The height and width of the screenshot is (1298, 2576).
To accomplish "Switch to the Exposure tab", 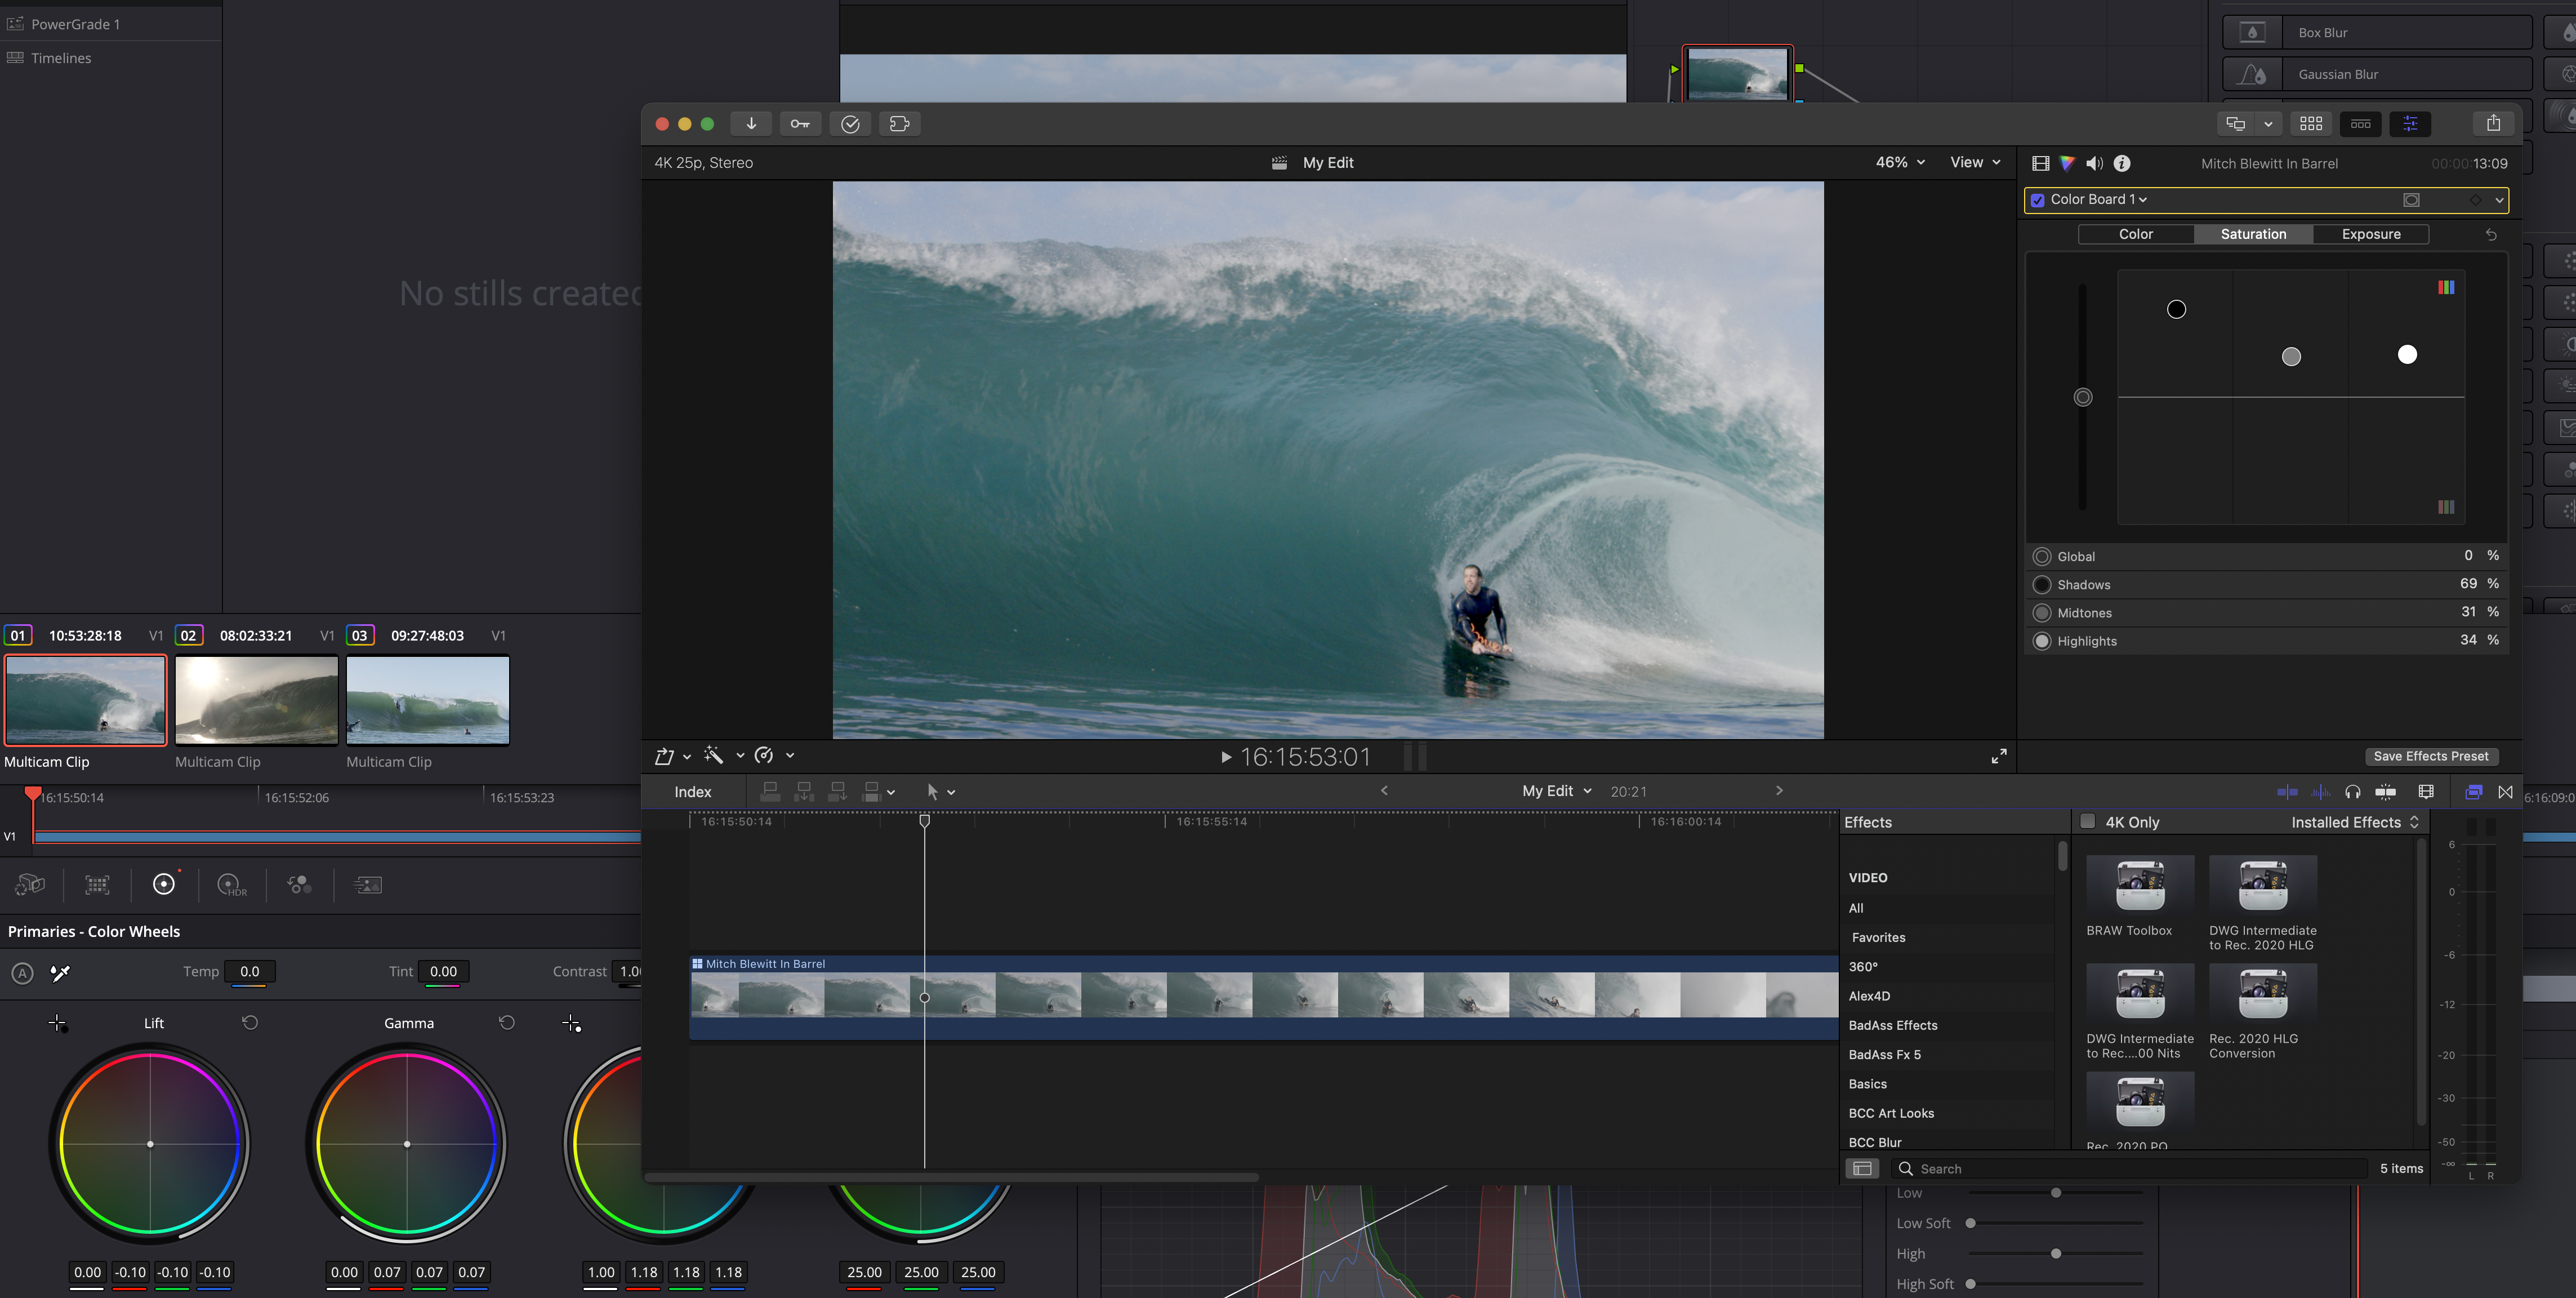I will click(x=2370, y=234).
